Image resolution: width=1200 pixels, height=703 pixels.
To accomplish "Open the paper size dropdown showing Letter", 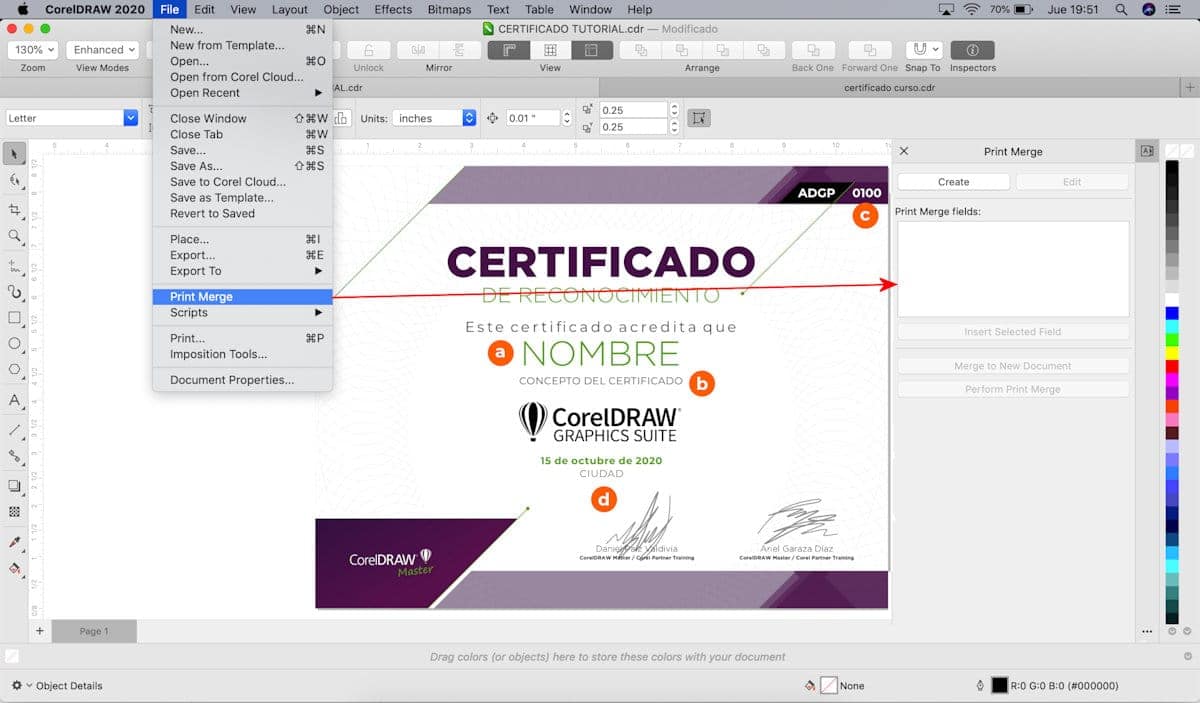I will click(70, 117).
